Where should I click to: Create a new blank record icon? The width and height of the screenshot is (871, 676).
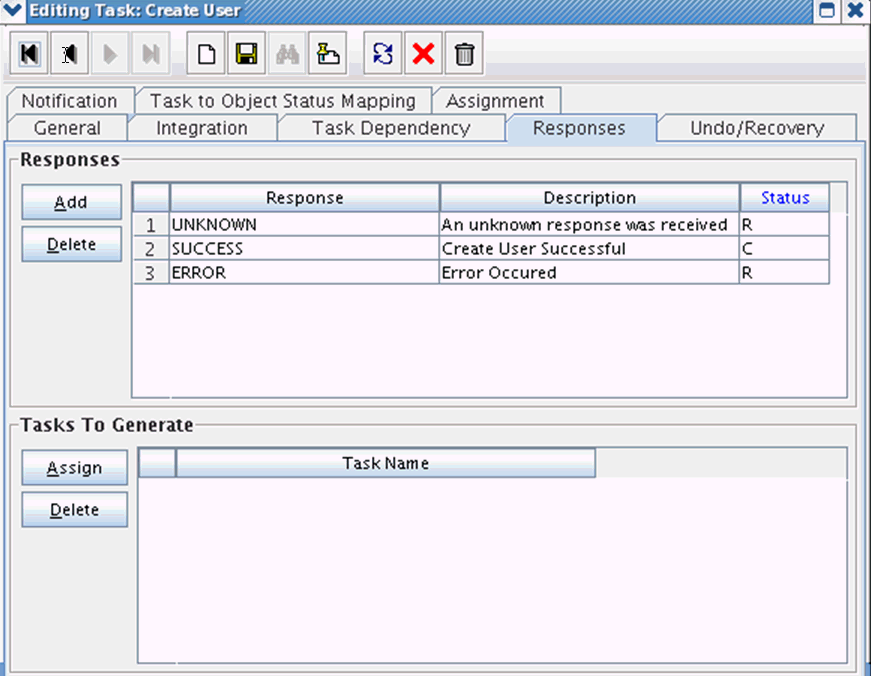click(206, 54)
